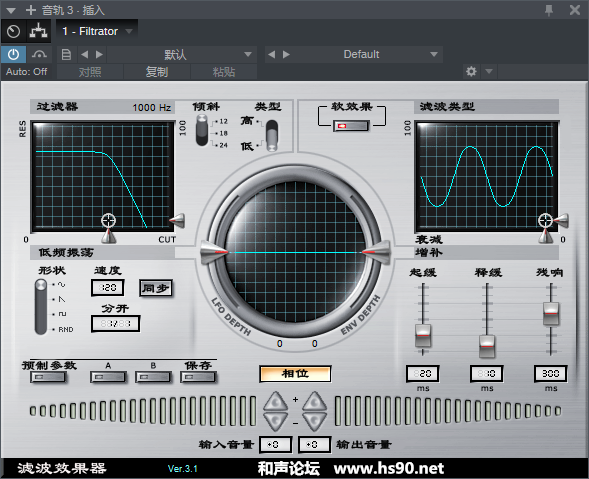Toggle the 同步 sync button

156,288
